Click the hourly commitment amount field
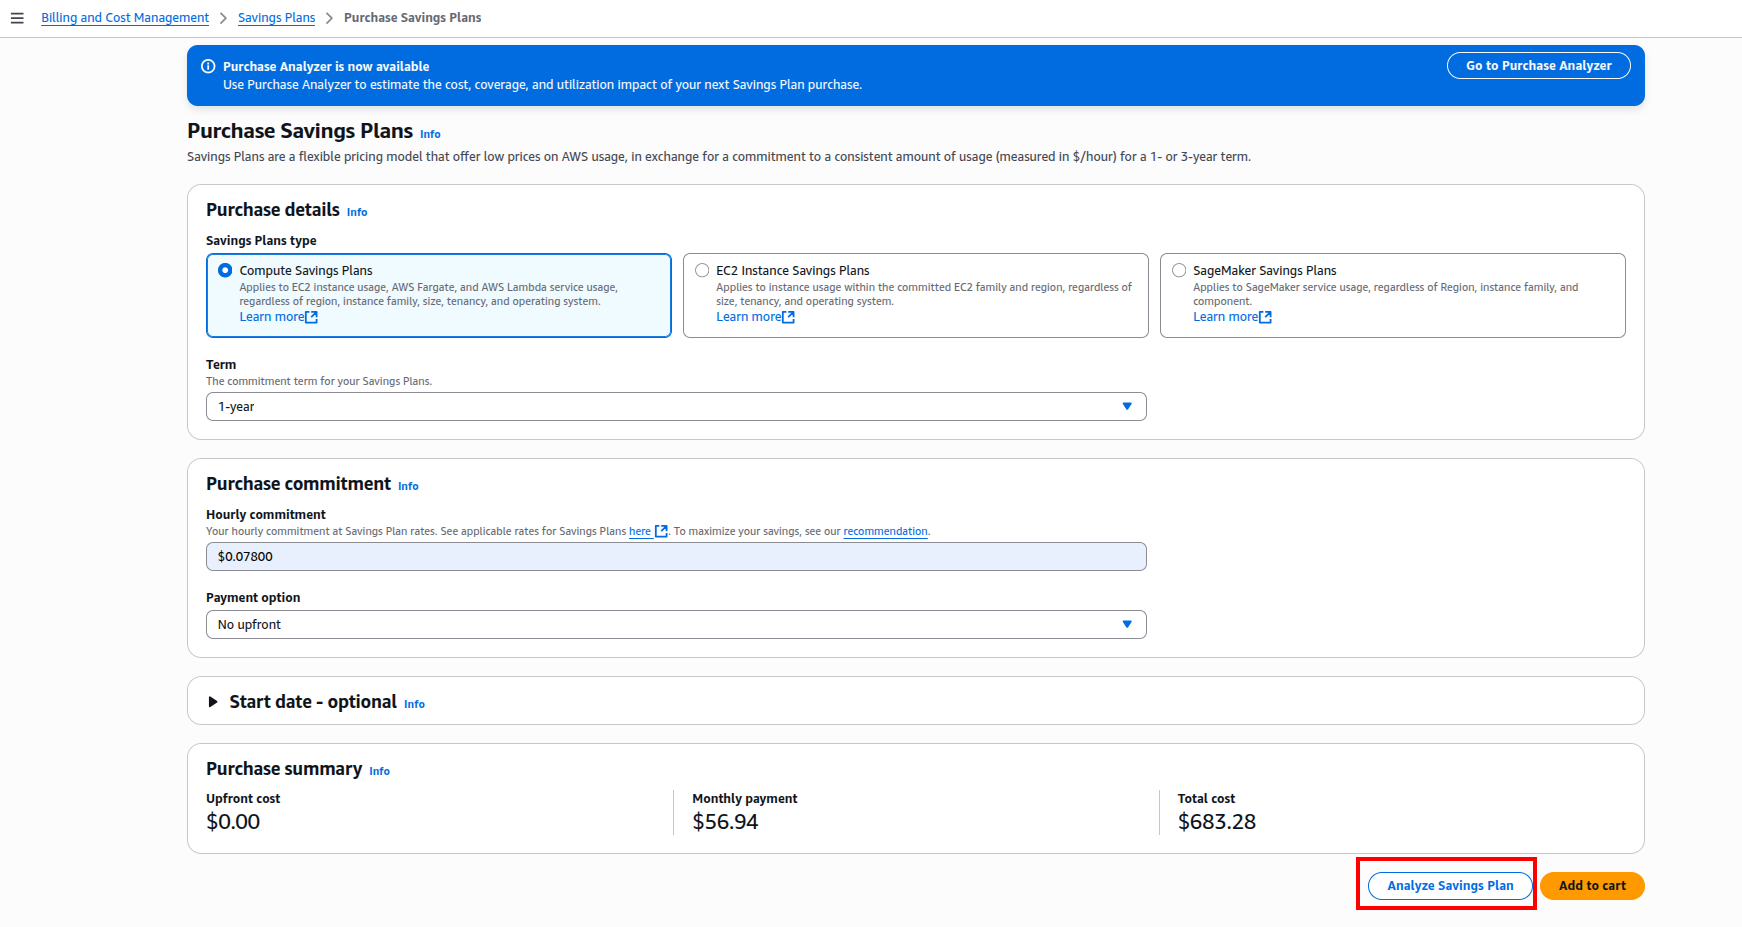This screenshot has width=1742, height=927. [x=675, y=556]
